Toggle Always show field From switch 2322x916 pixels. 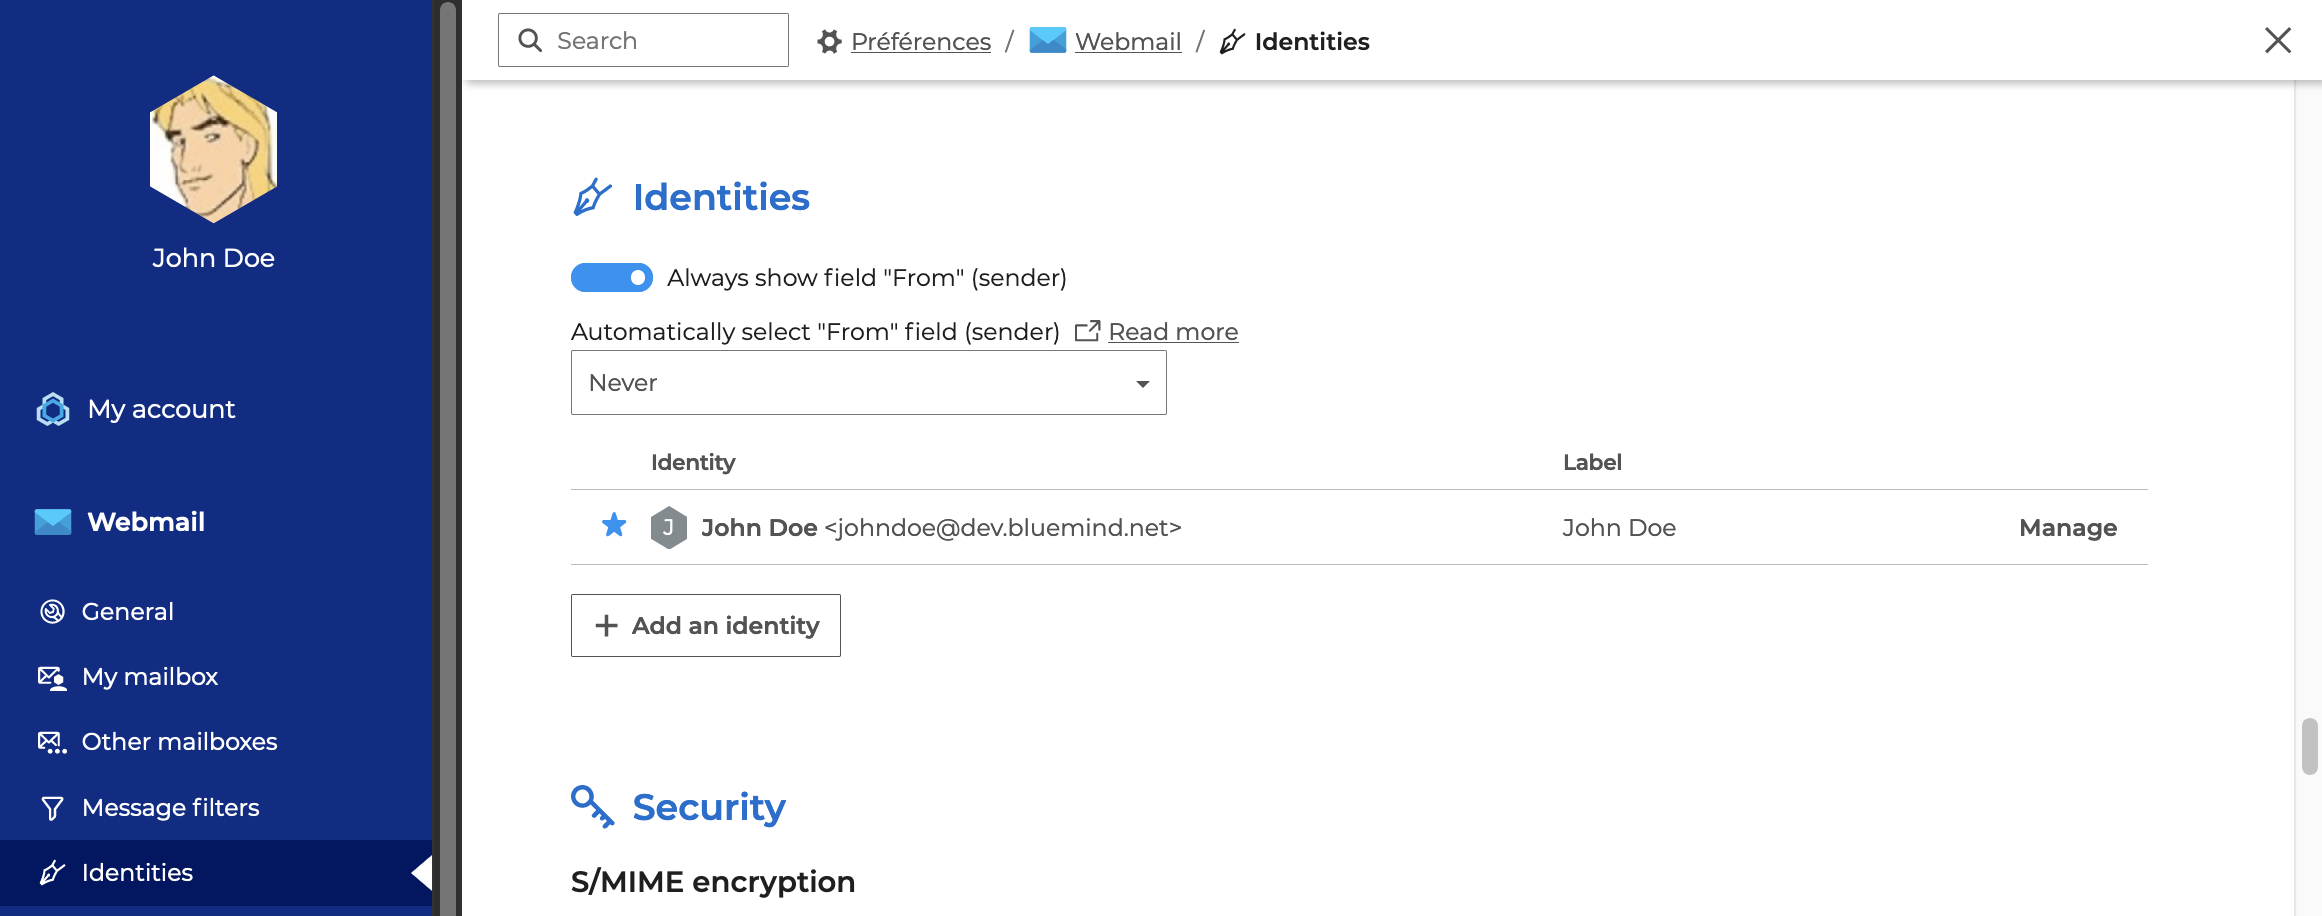pyautogui.click(x=611, y=278)
